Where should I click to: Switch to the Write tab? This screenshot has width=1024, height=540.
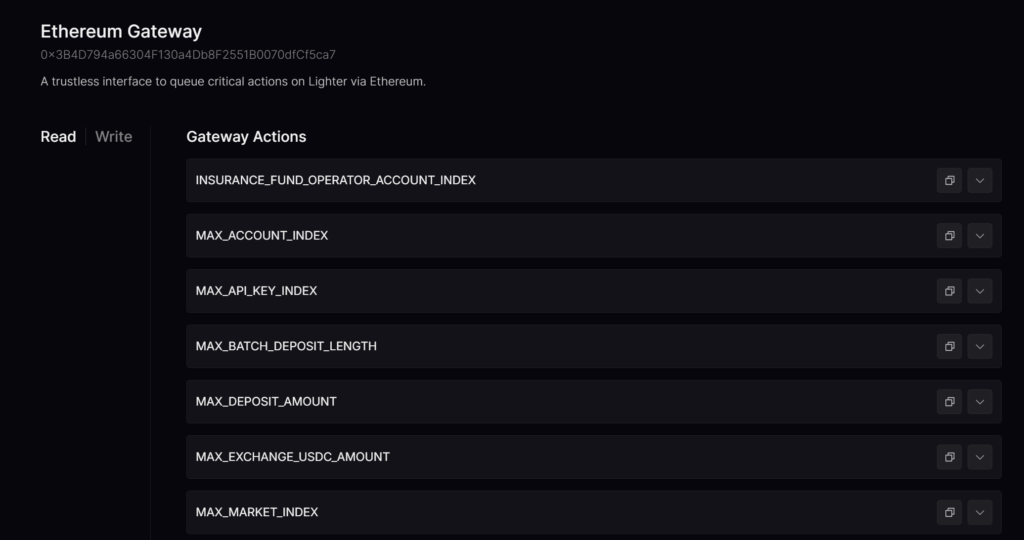click(x=113, y=137)
